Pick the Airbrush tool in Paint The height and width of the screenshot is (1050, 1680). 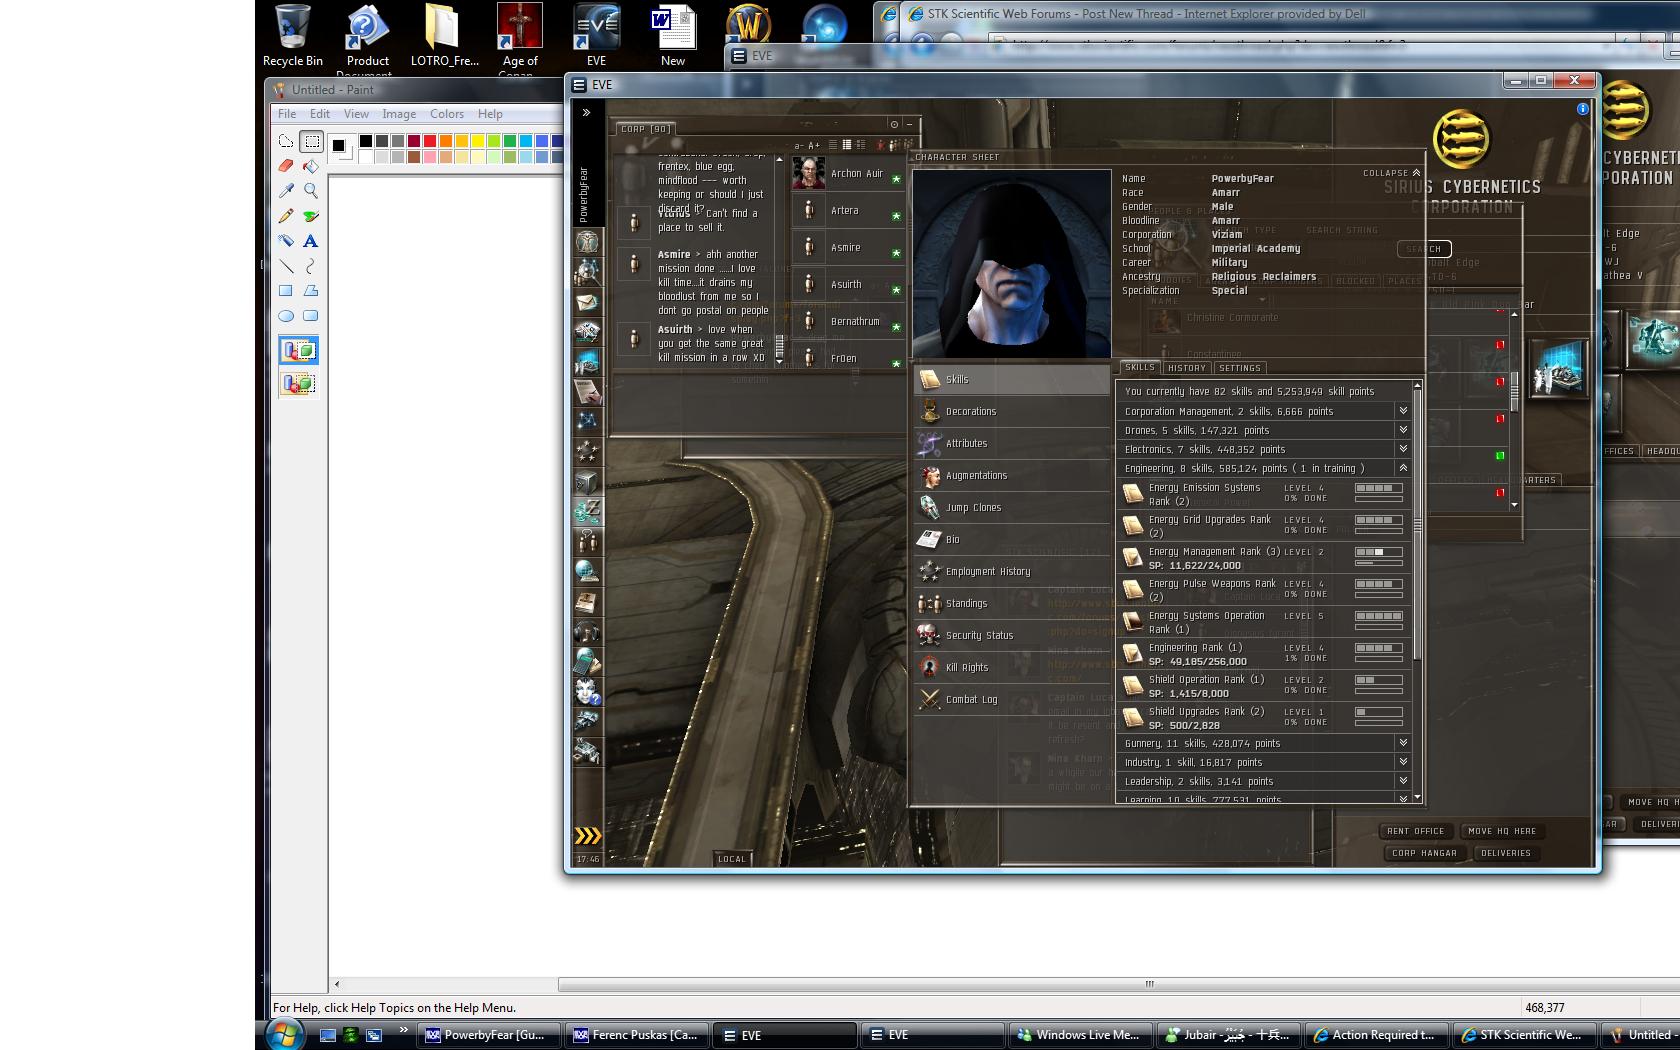pos(286,241)
